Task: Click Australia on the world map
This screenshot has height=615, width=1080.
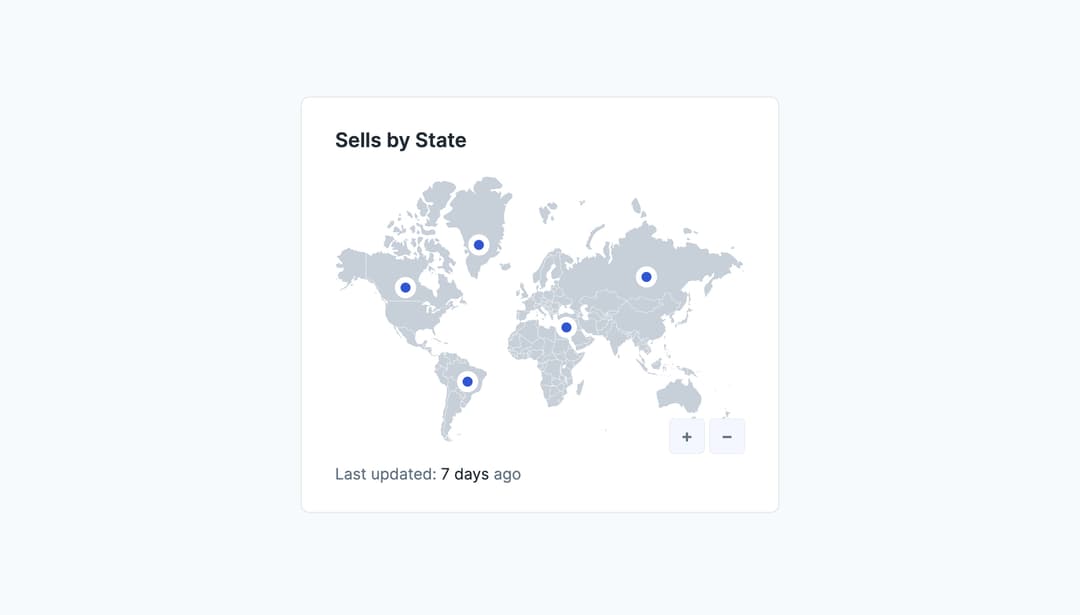Action: [x=678, y=395]
